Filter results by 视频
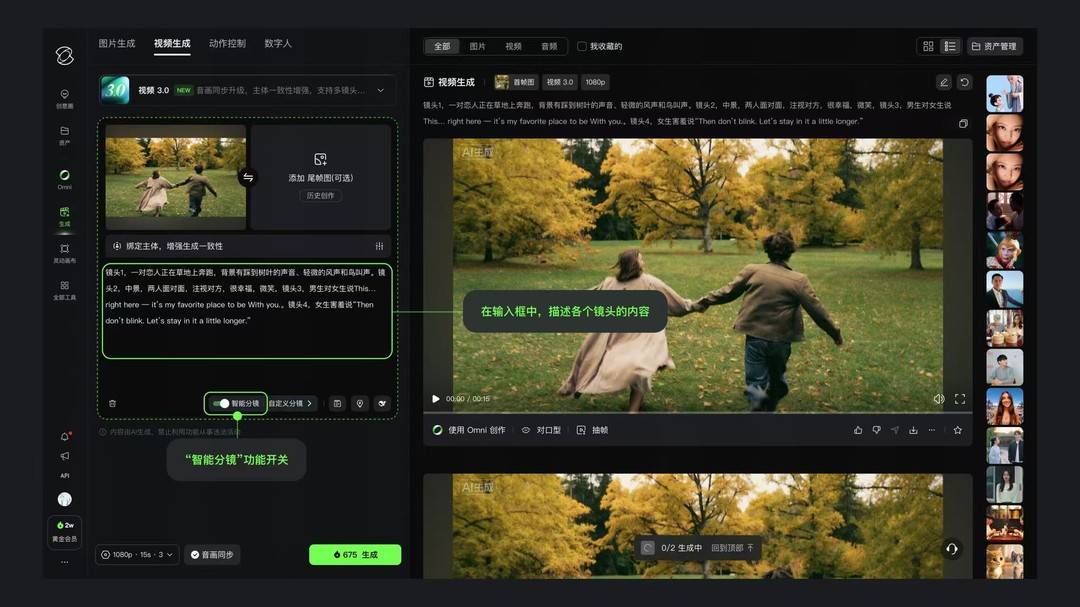The image size is (1080, 607). click(x=514, y=46)
